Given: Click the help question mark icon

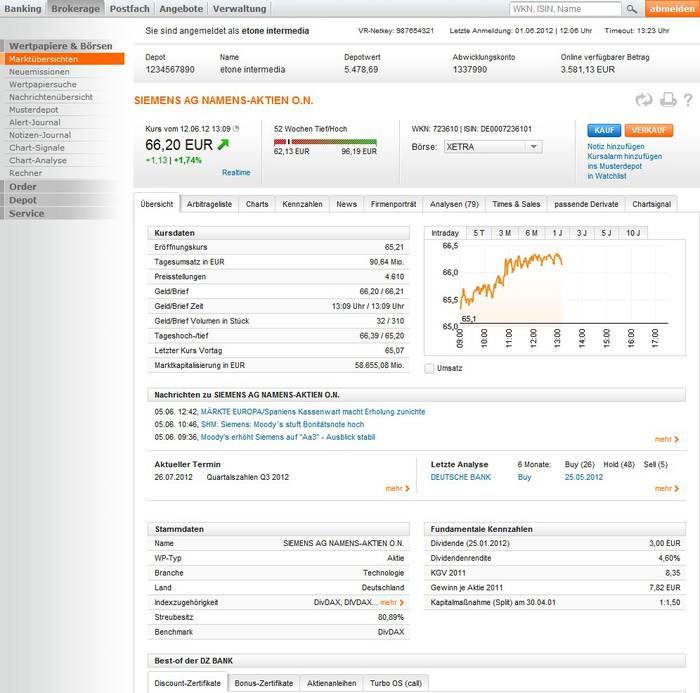Looking at the screenshot, I should tap(688, 100).
